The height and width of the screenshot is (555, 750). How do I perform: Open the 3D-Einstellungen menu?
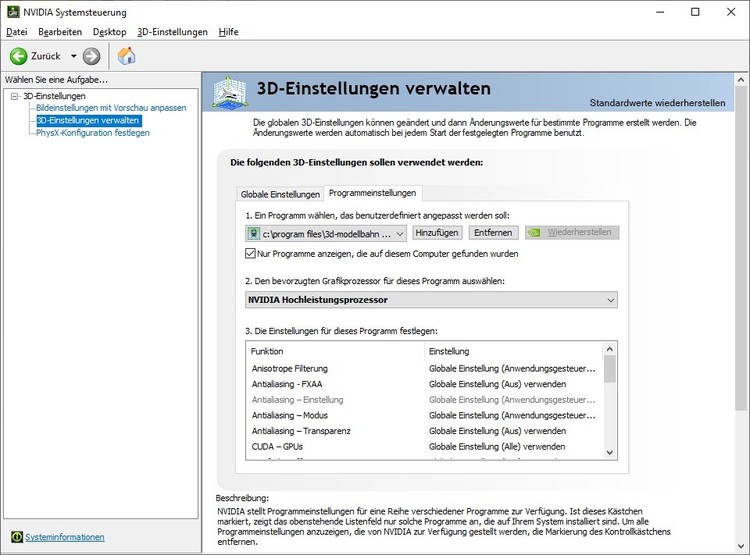(x=172, y=32)
